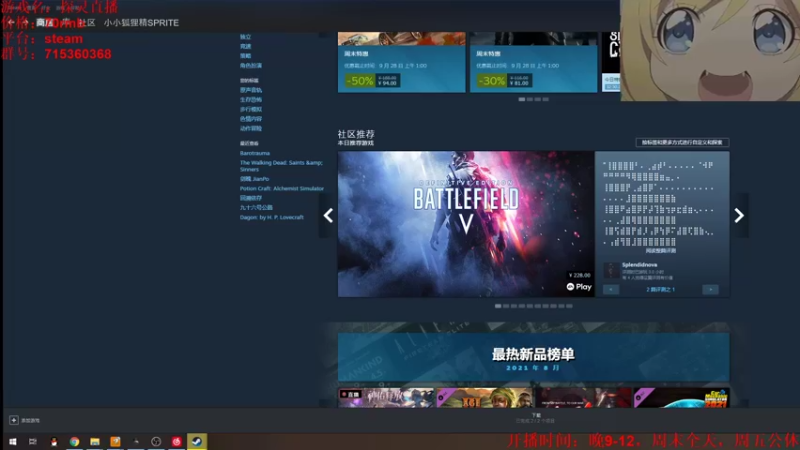Select last page dot under Battlefield carousel
The height and width of the screenshot is (450, 800).
click(x=569, y=306)
